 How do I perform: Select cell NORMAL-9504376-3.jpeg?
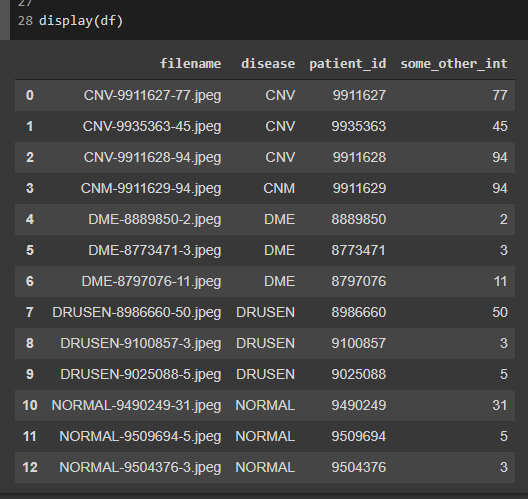140,467
